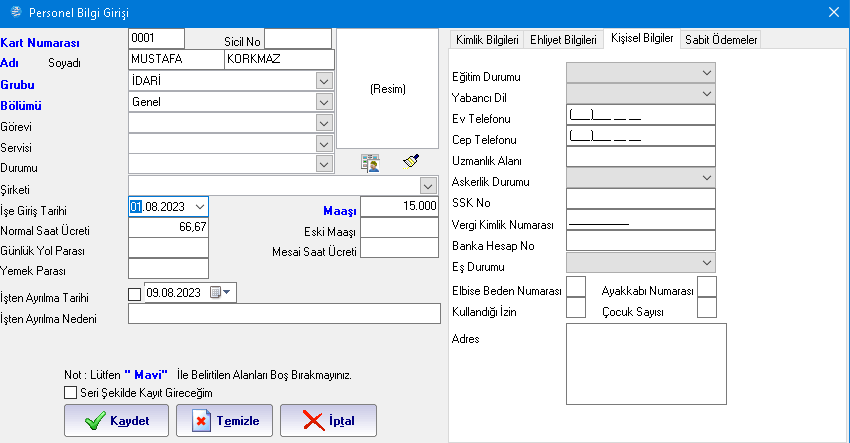Open the İşe Giriş Tarihi date picker
The height and width of the screenshot is (443, 850).
[x=200, y=206]
